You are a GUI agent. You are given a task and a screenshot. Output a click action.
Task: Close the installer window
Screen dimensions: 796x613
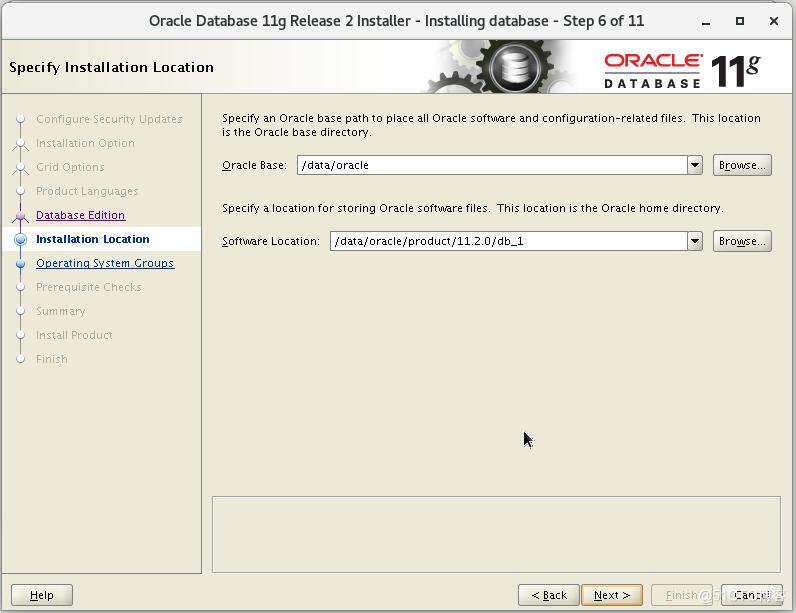774,21
